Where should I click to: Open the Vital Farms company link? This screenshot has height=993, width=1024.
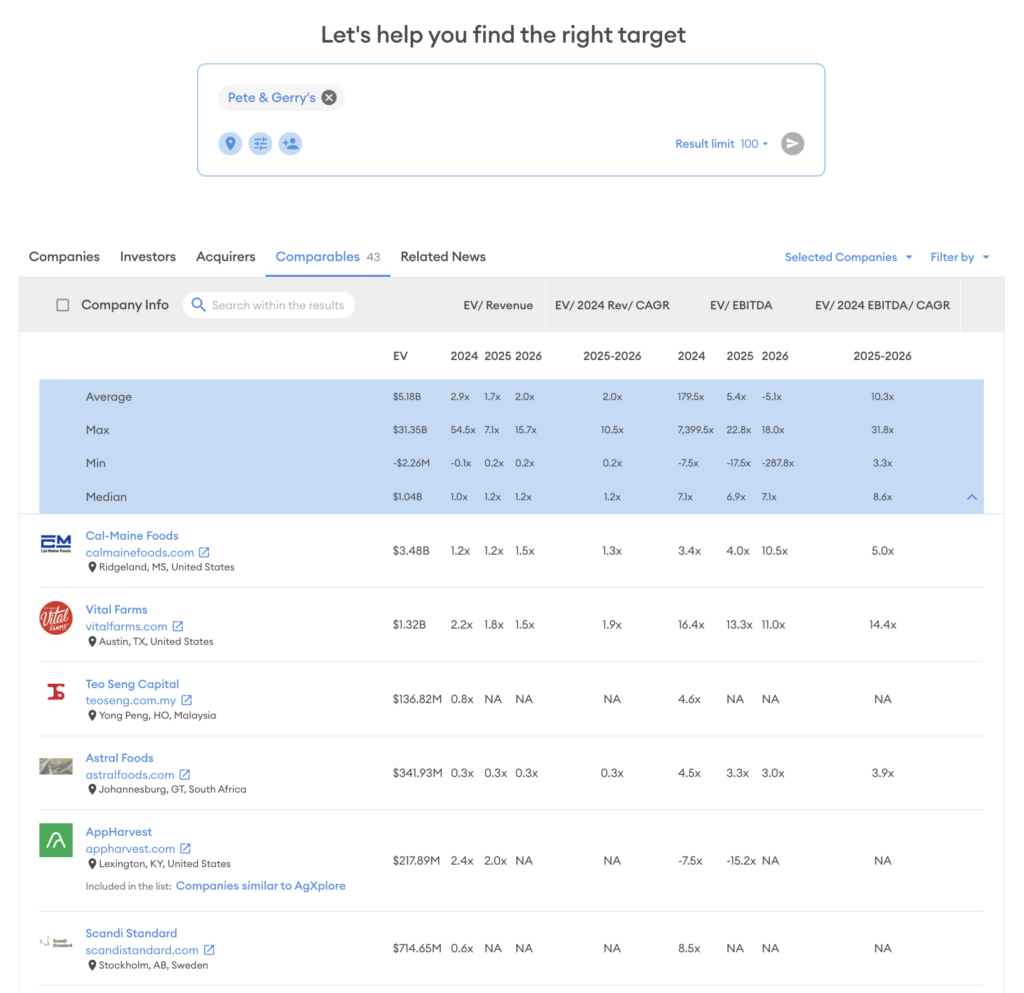click(116, 609)
